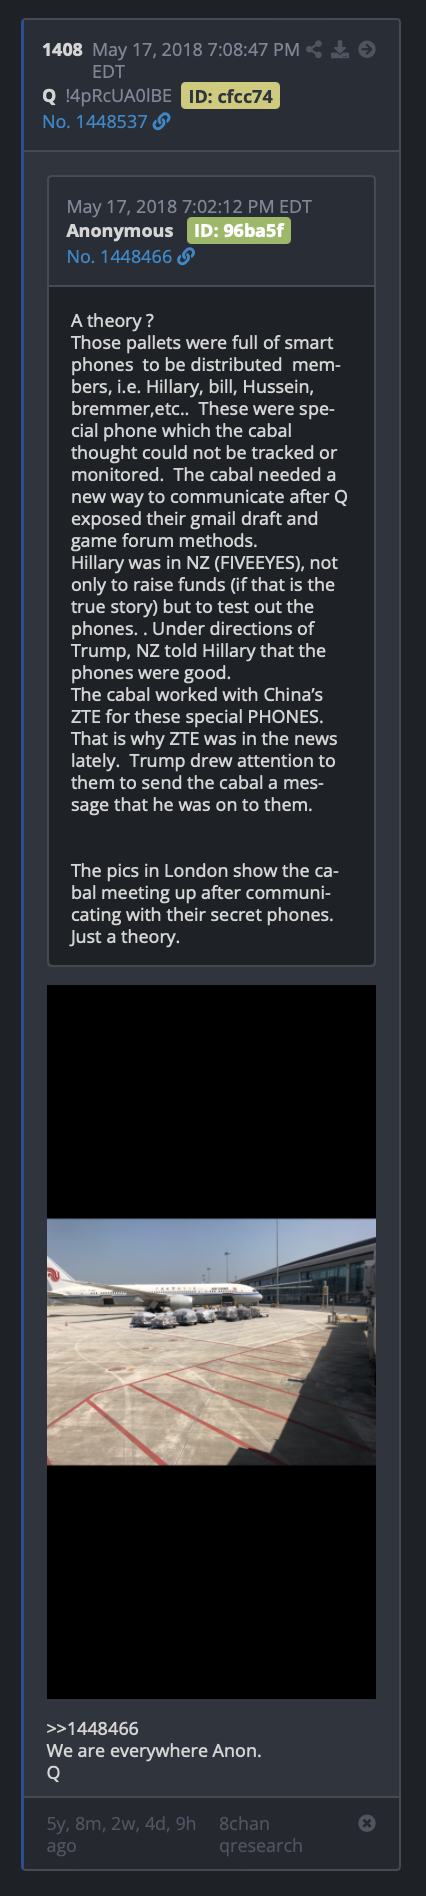Click the chain link icon beside No. 1448537
The image size is (426, 1896).
pyautogui.click(x=161, y=121)
